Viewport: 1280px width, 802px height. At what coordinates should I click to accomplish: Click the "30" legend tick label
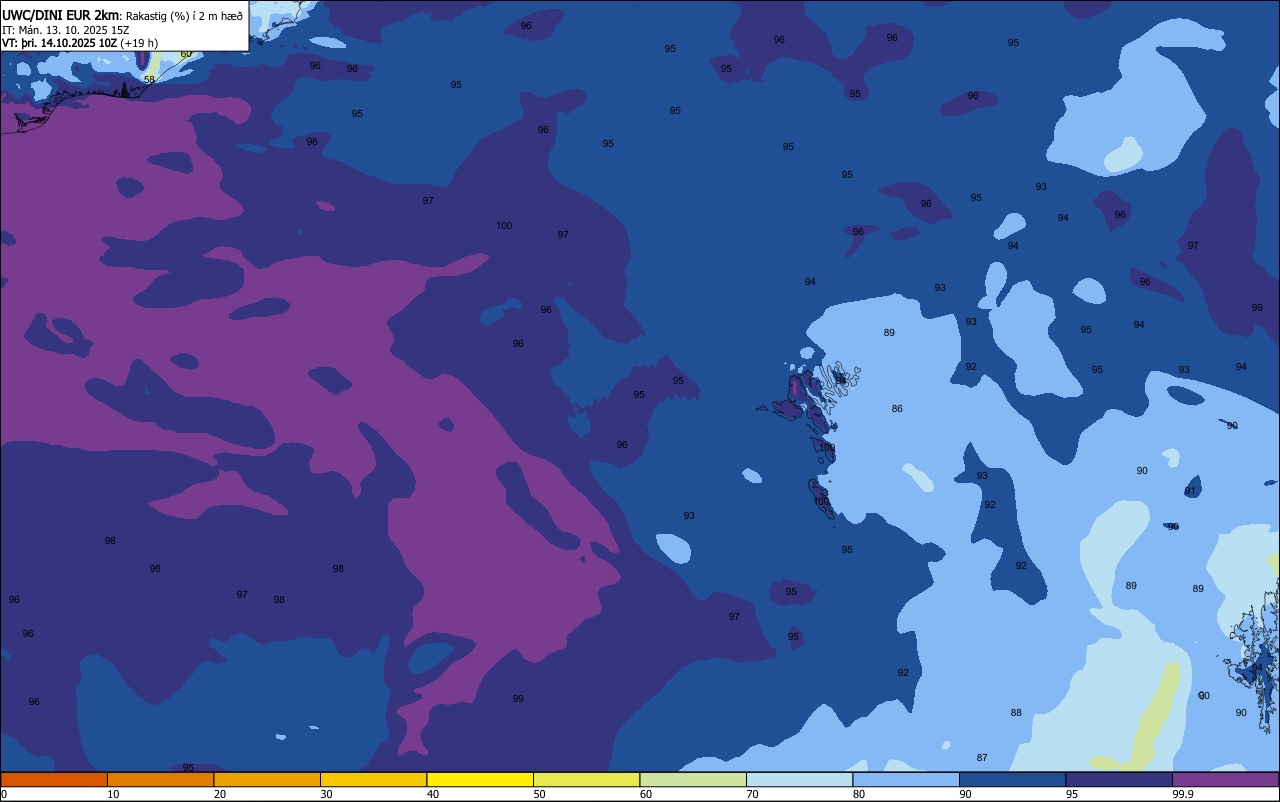tap(326, 794)
